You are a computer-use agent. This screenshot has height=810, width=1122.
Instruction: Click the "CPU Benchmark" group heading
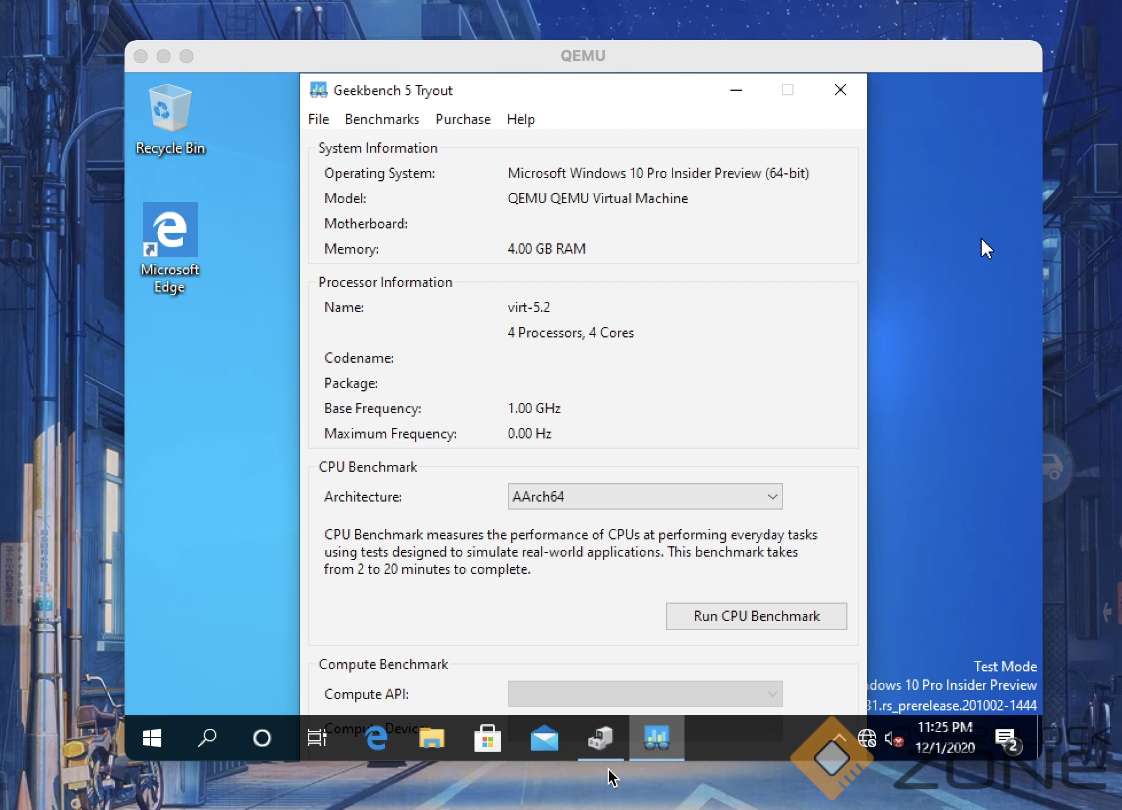coord(368,467)
